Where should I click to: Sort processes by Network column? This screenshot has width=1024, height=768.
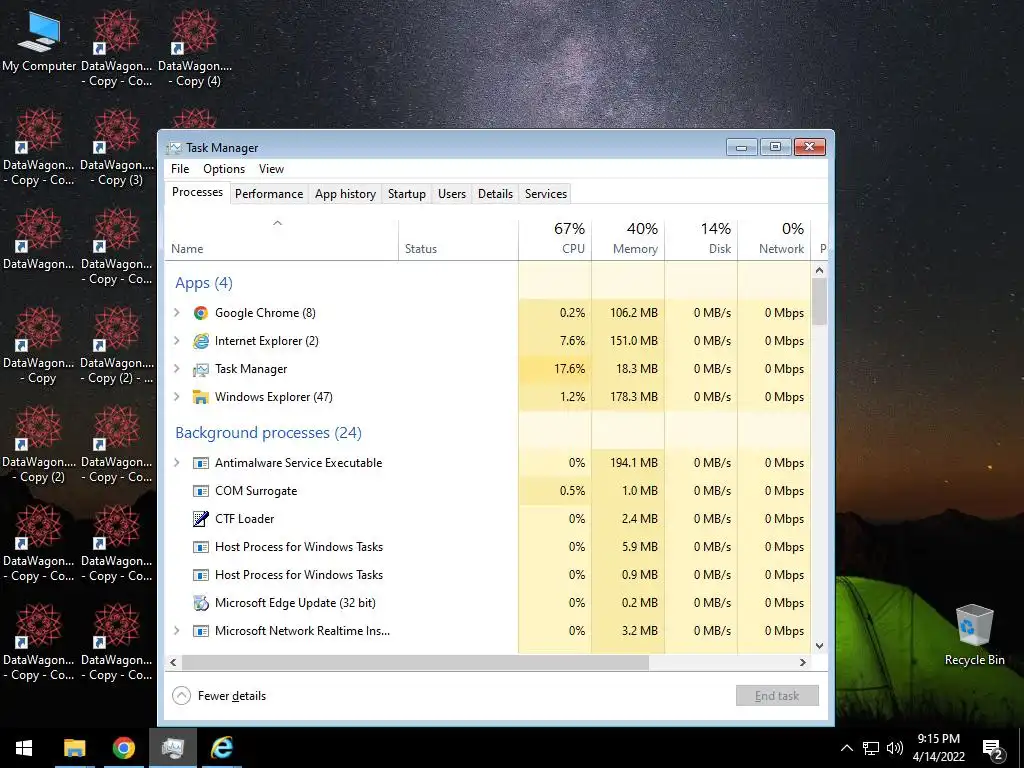coord(775,240)
